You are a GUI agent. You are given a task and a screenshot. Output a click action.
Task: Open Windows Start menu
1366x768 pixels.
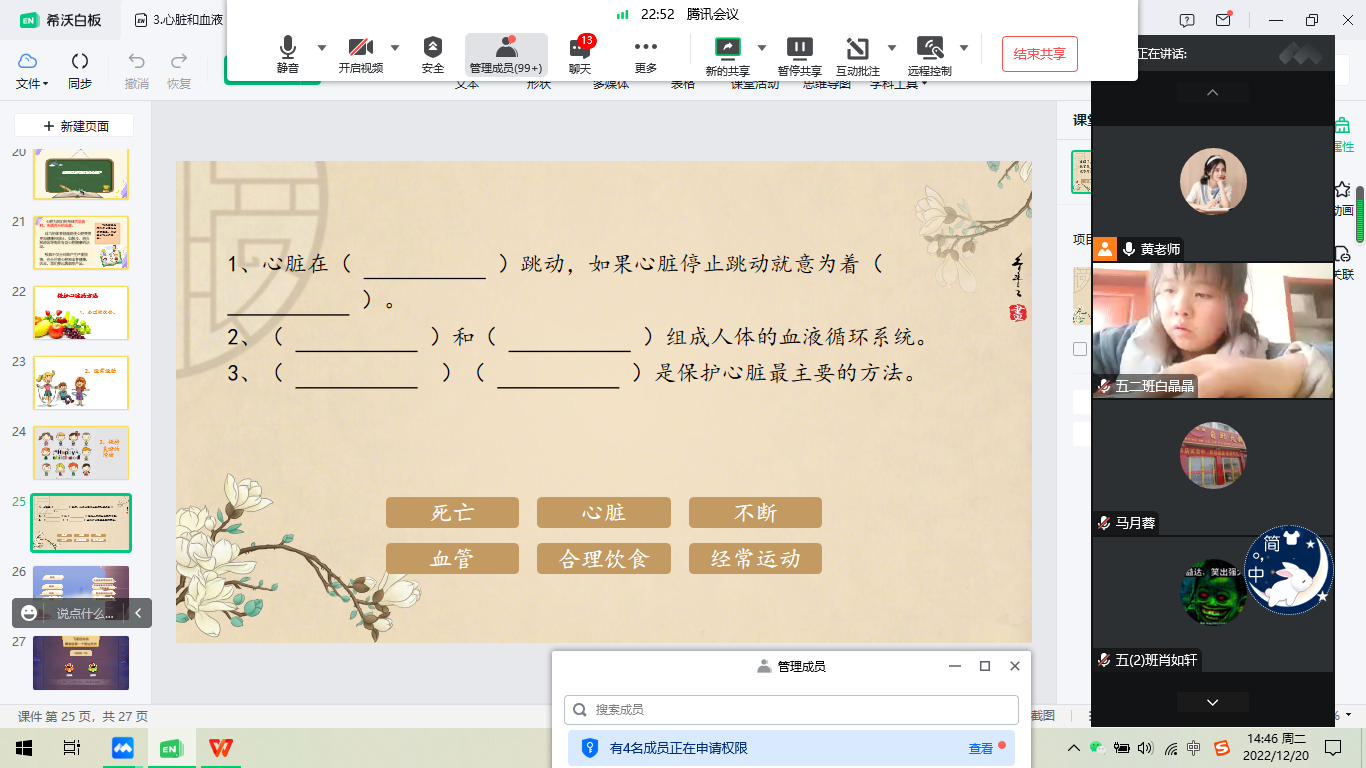point(24,748)
